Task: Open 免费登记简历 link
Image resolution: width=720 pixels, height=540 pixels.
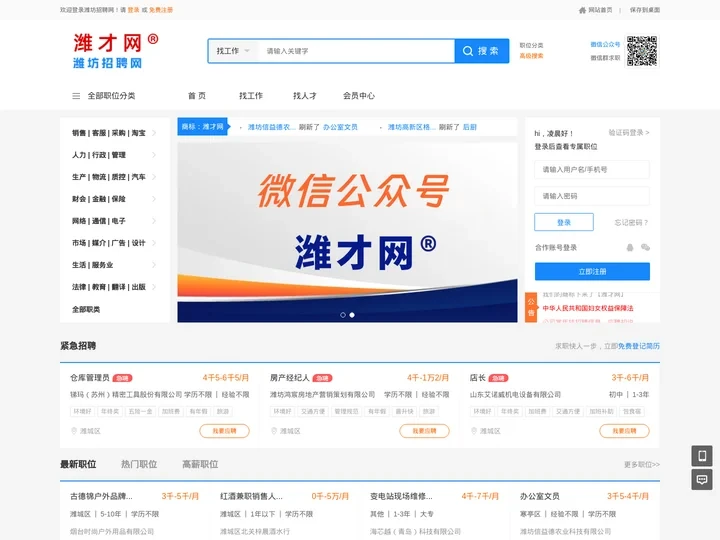Action: (639, 346)
